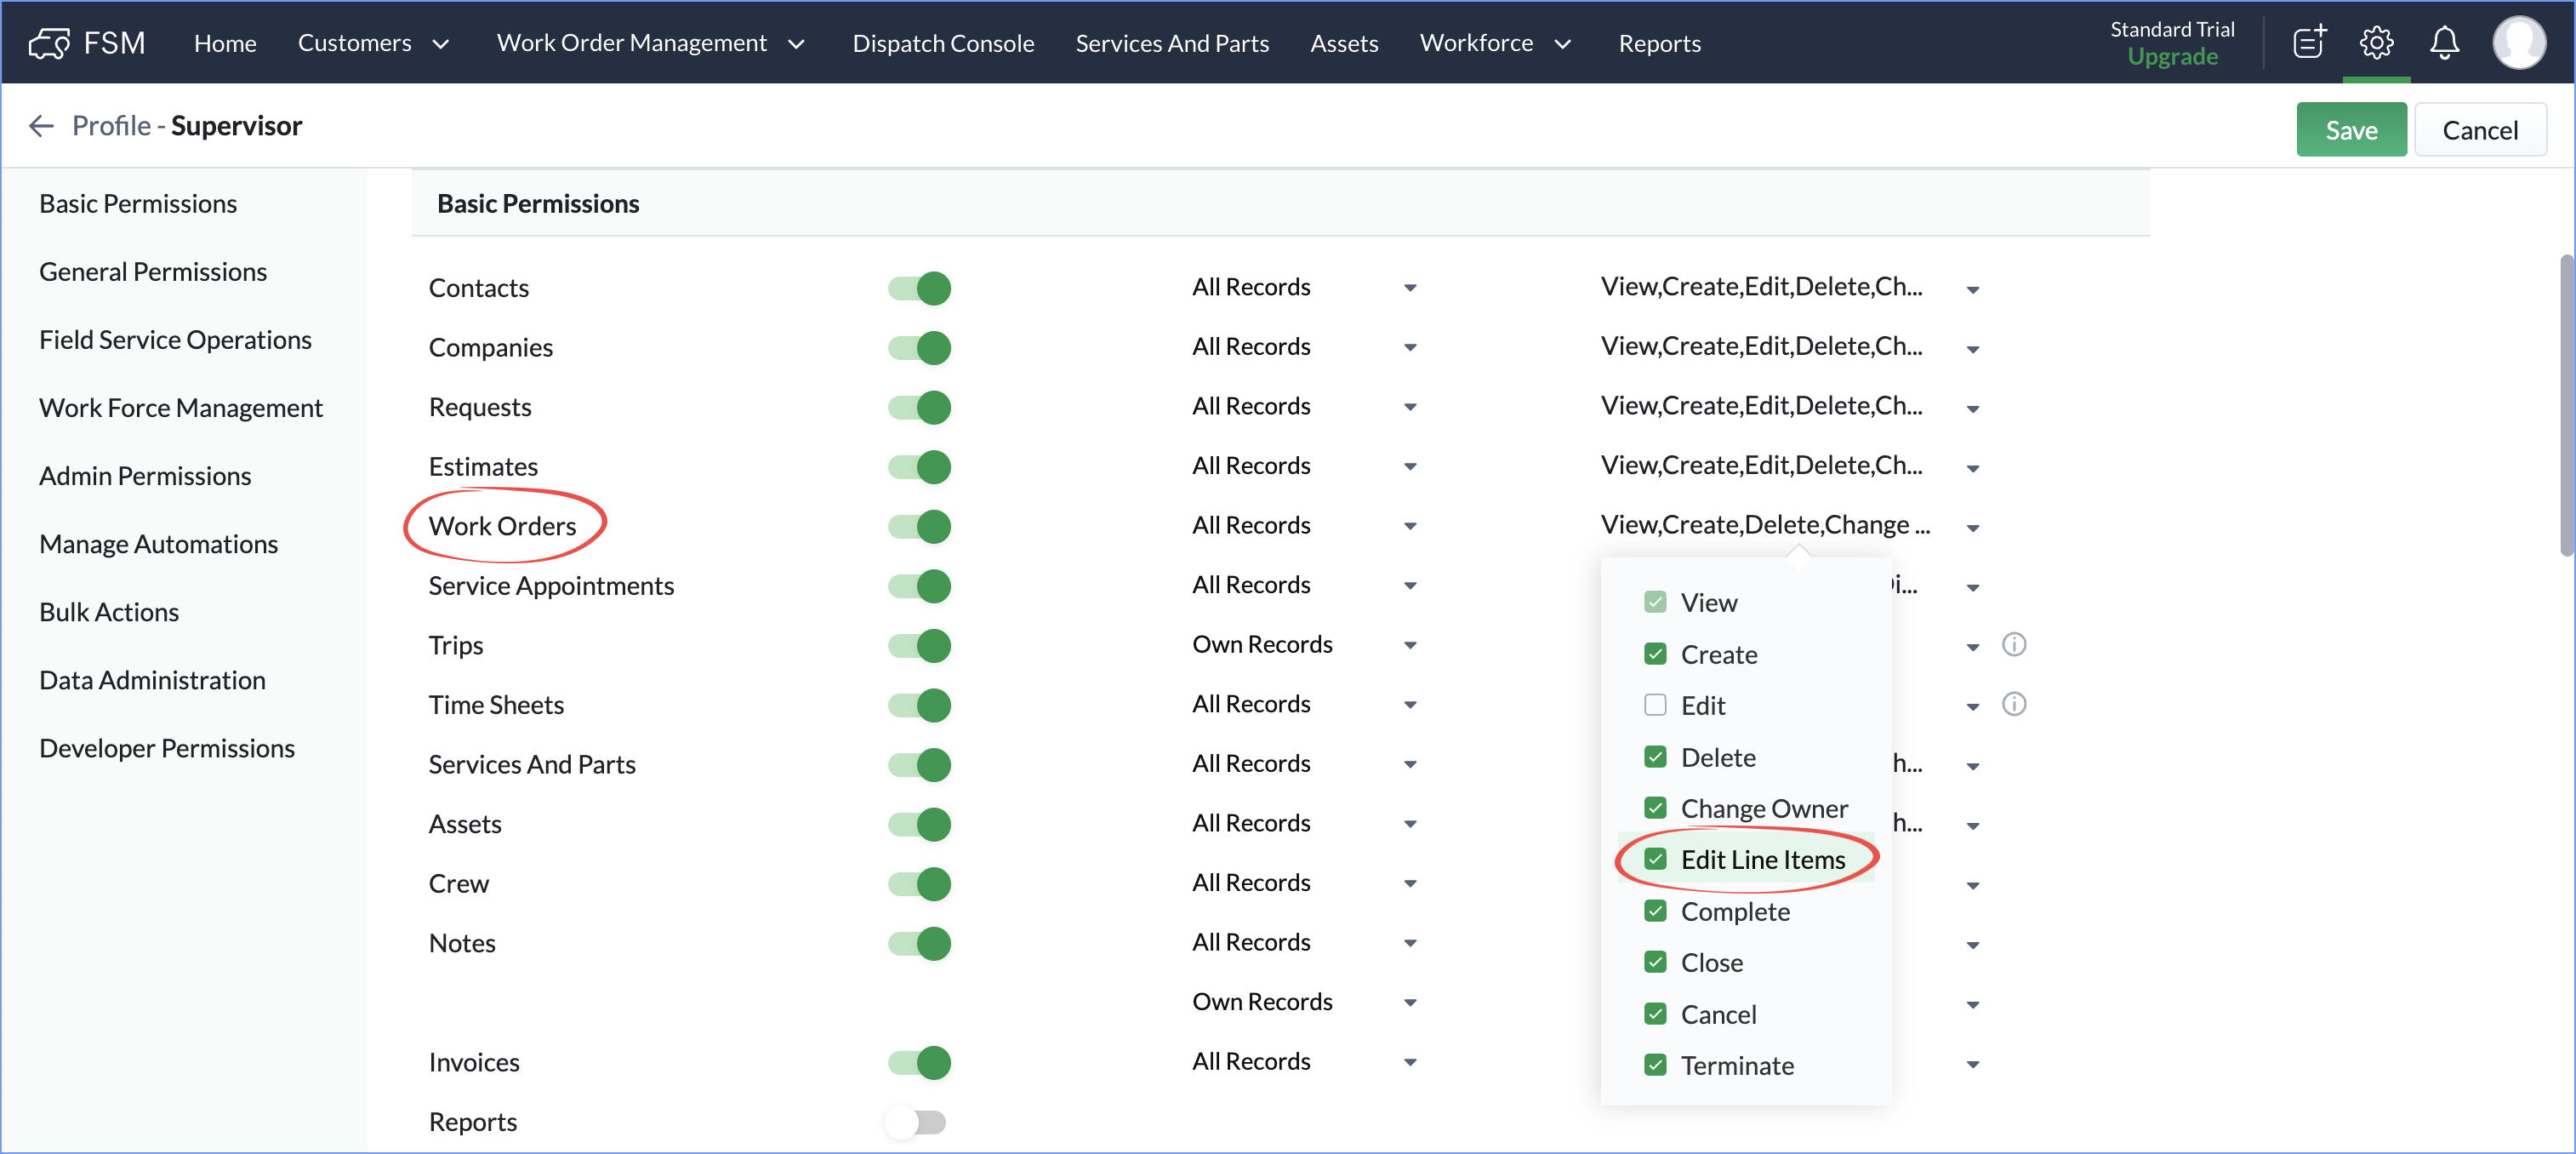Uncheck the Create checkbox
Image resolution: width=2576 pixels, height=1154 pixels.
1655,654
